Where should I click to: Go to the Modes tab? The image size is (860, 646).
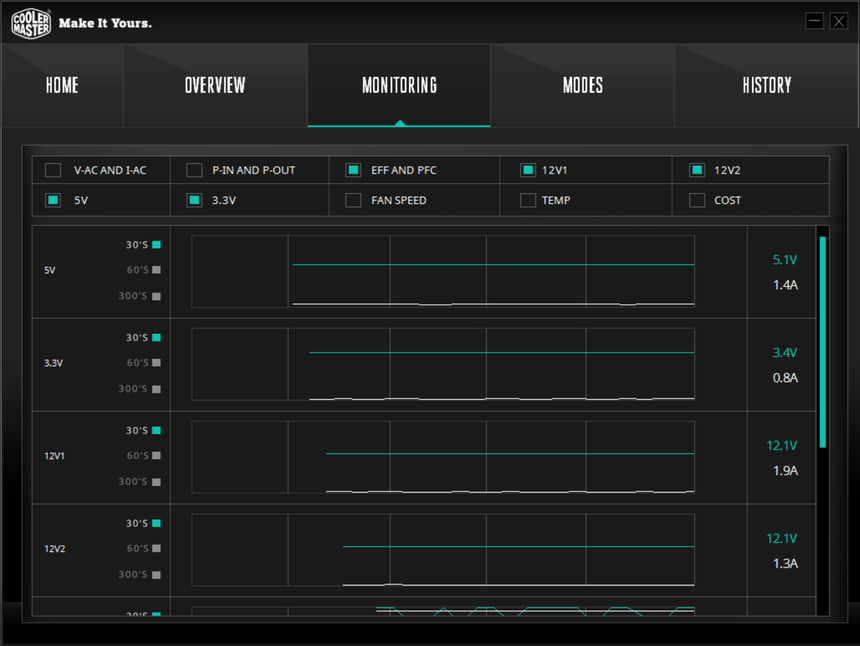582,86
